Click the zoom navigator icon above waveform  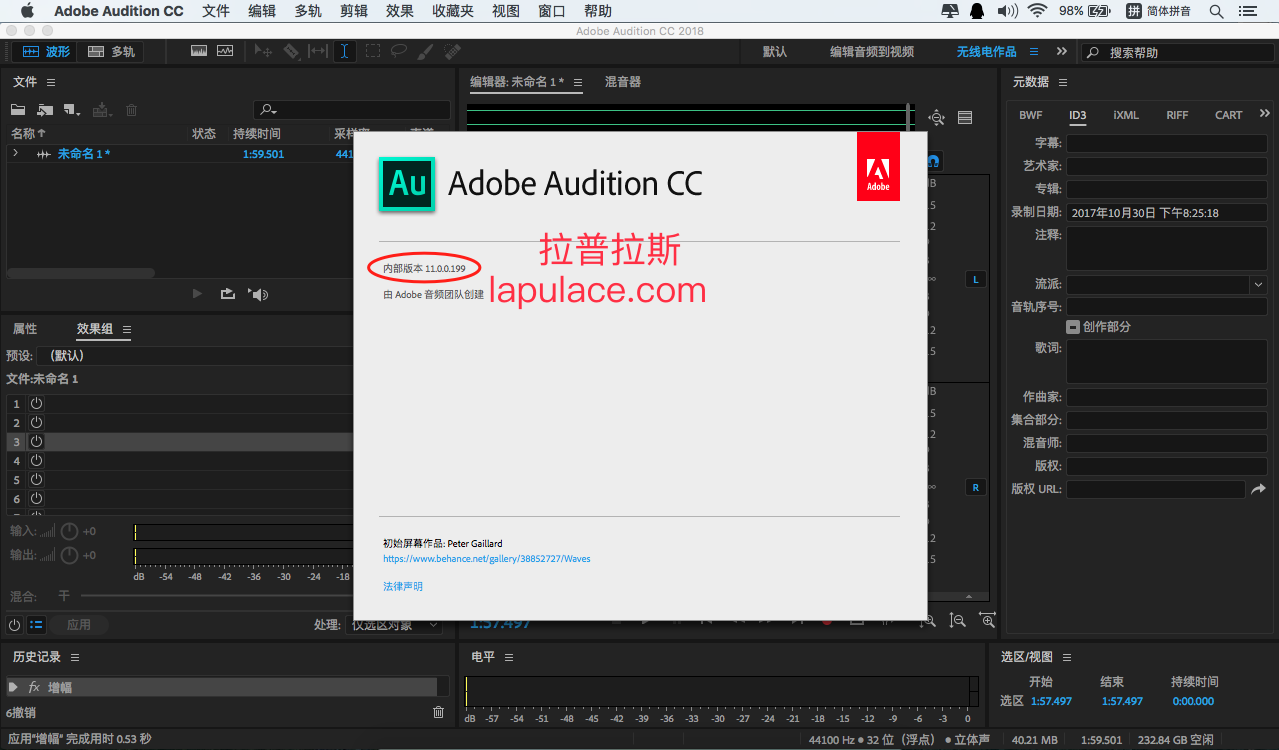937,117
